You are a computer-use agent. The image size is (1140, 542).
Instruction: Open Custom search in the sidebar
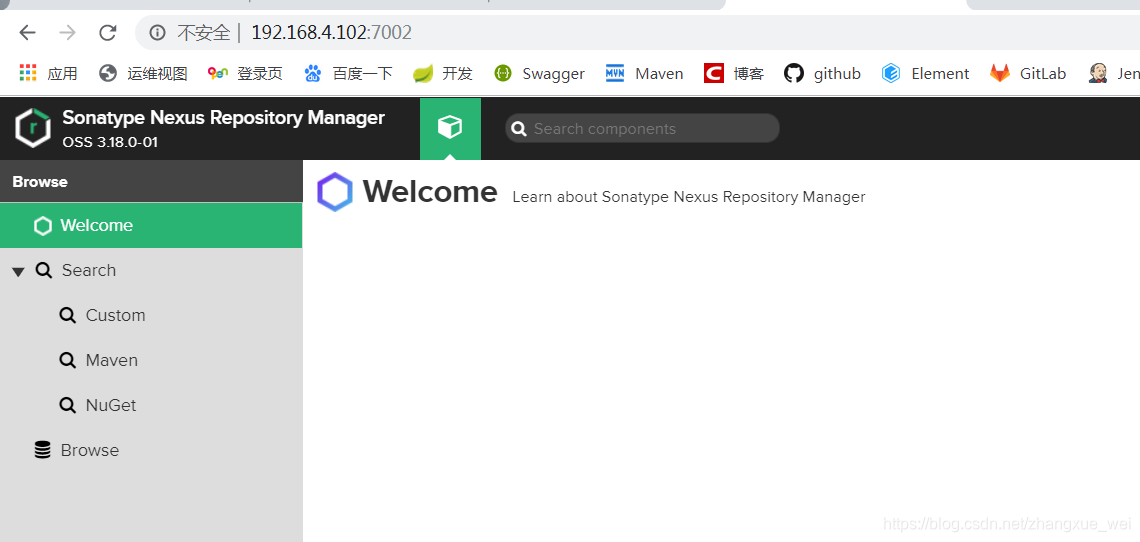coord(151,316)
